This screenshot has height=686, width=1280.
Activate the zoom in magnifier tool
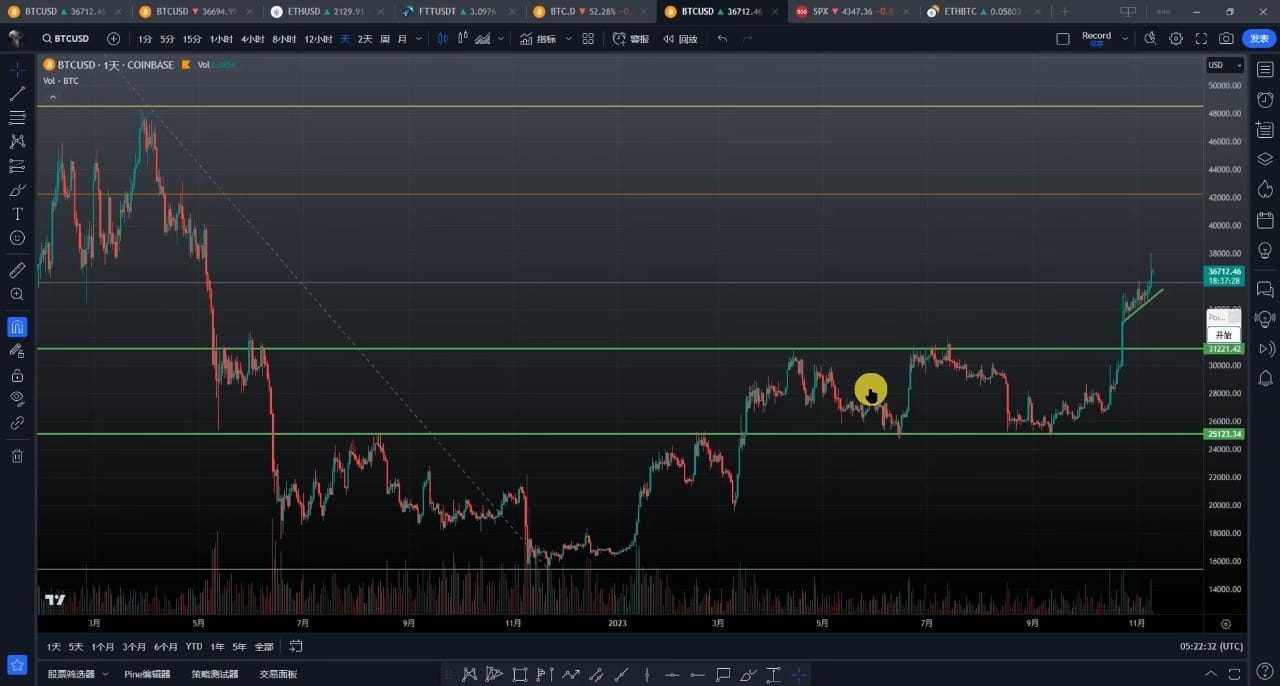17,294
